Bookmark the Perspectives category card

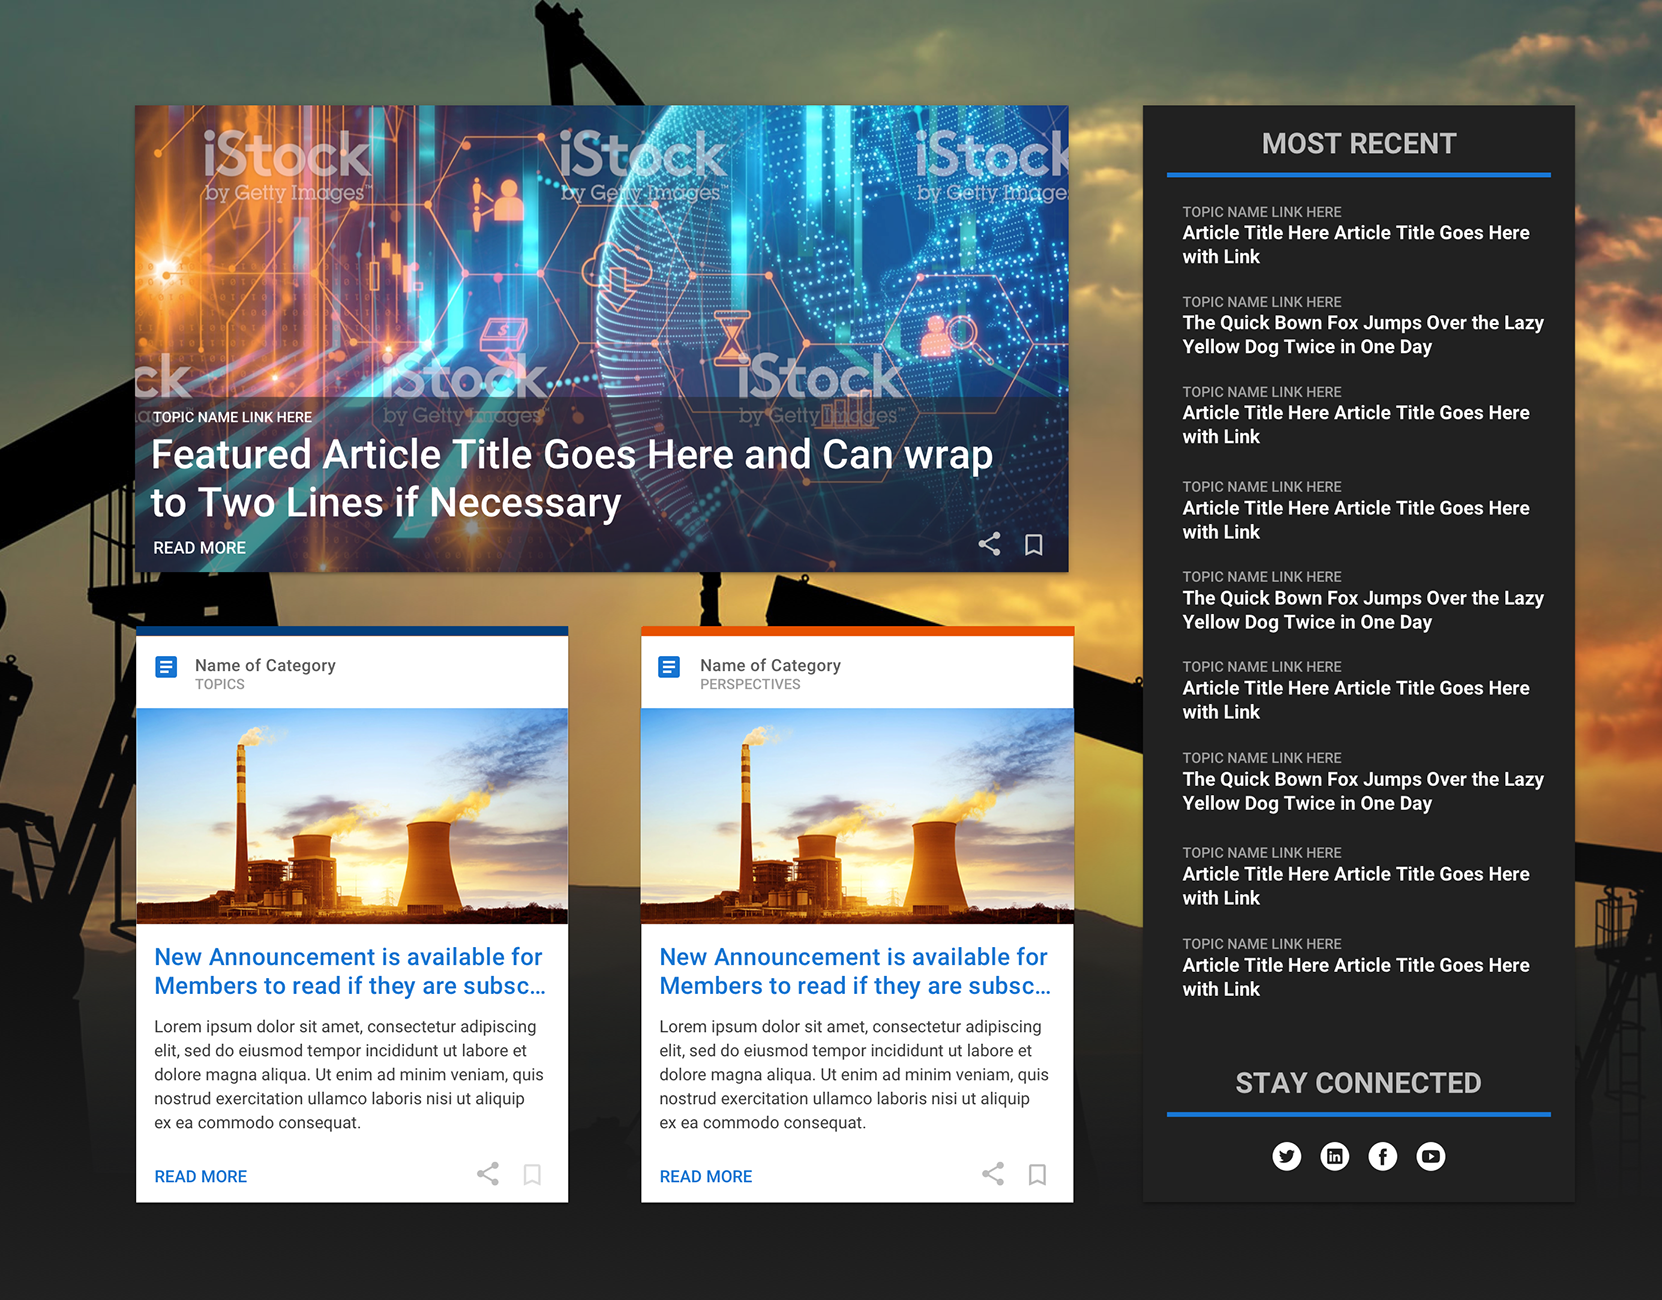1037,1174
